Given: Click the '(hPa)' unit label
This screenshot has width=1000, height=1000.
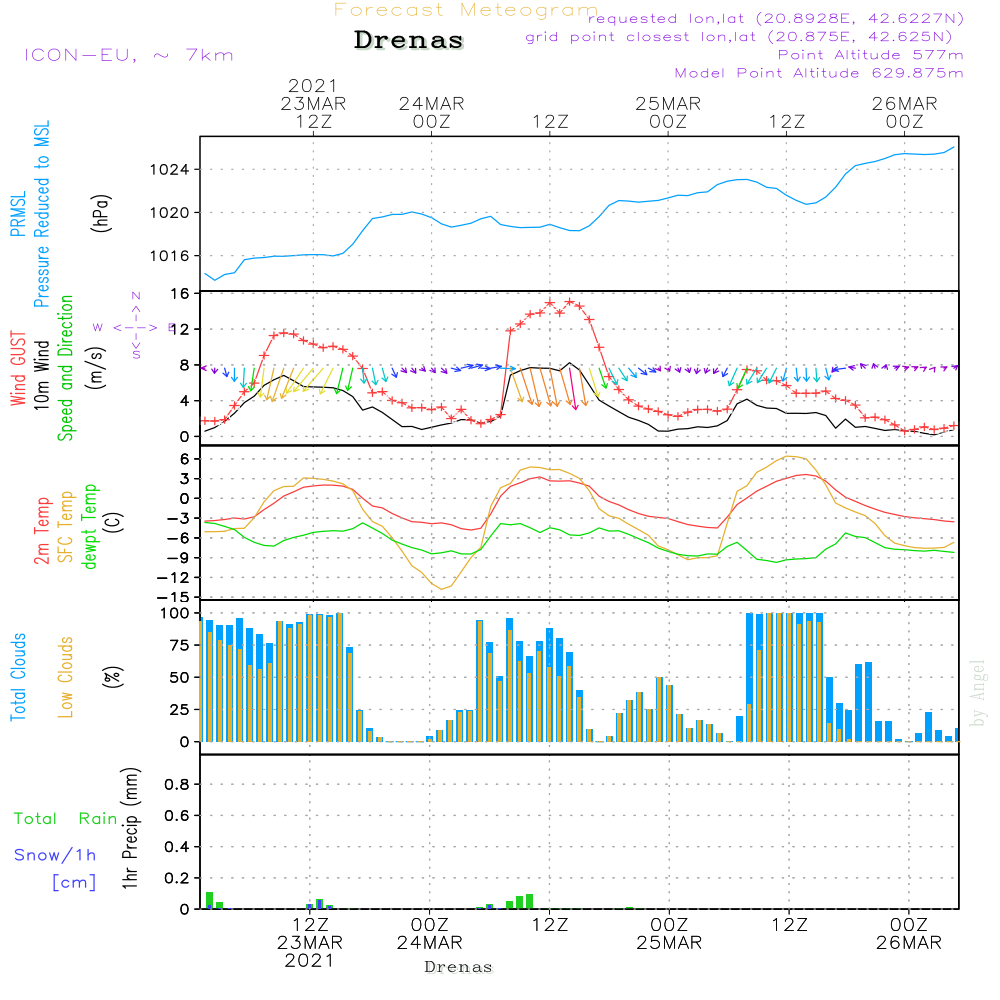Looking at the screenshot, I should pos(101,213).
